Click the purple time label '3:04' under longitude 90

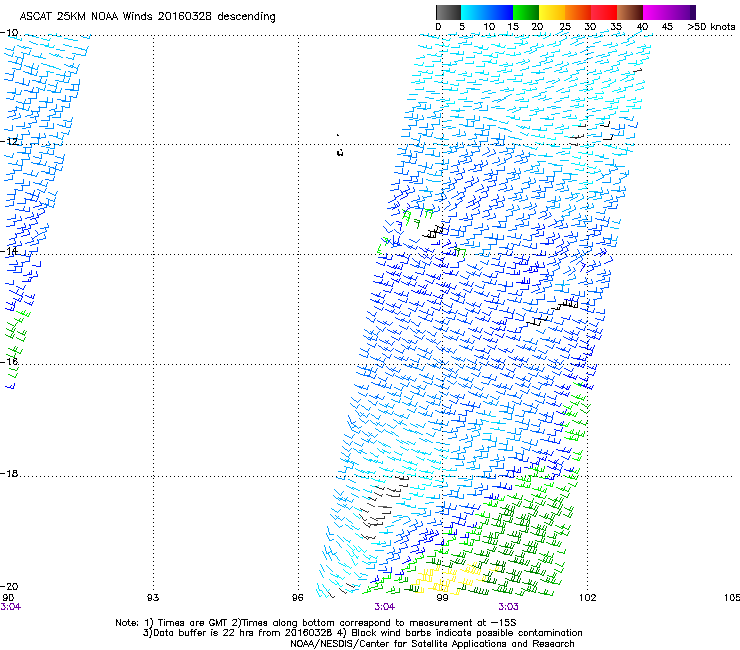click(x=10, y=607)
